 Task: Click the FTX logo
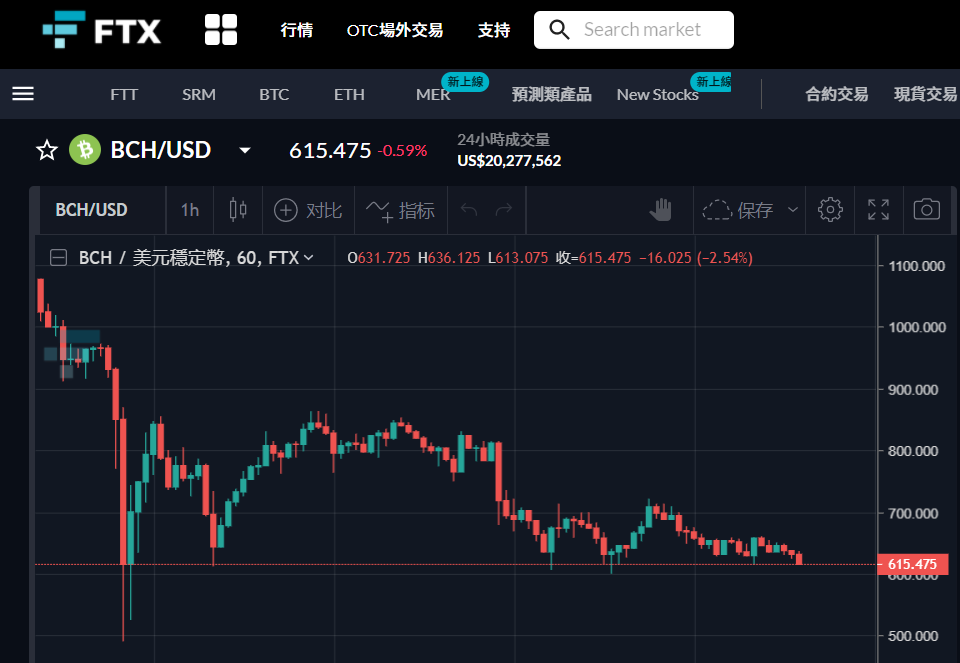click(x=102, y=29)
